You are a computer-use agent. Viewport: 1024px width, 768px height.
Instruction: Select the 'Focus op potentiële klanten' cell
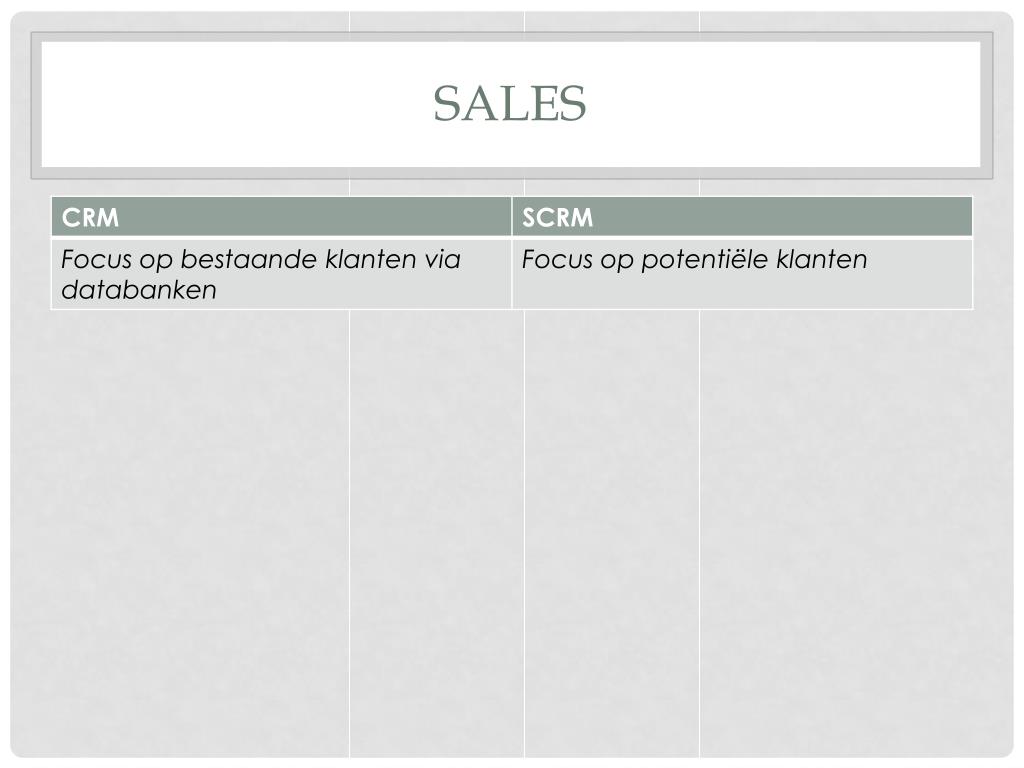pyautogui.click(x=742, y=273)
